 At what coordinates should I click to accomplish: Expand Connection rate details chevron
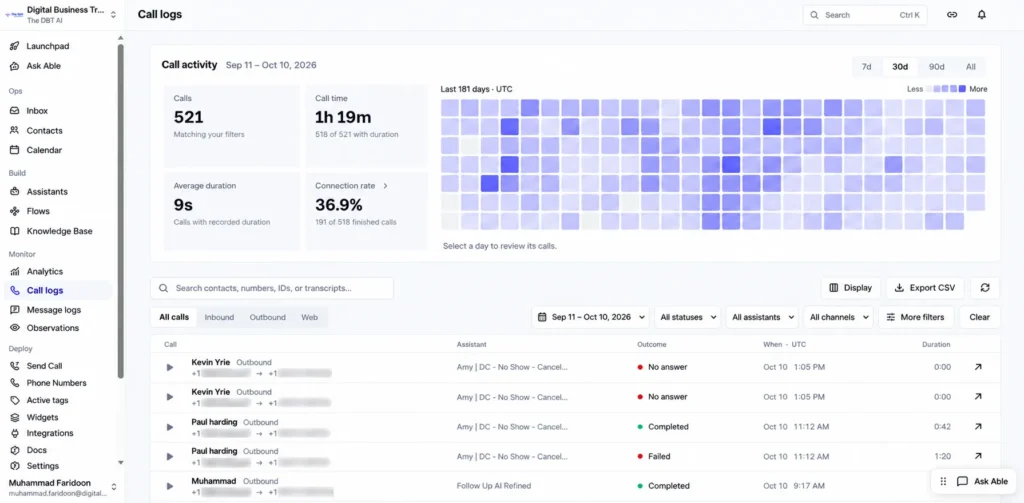385,186
